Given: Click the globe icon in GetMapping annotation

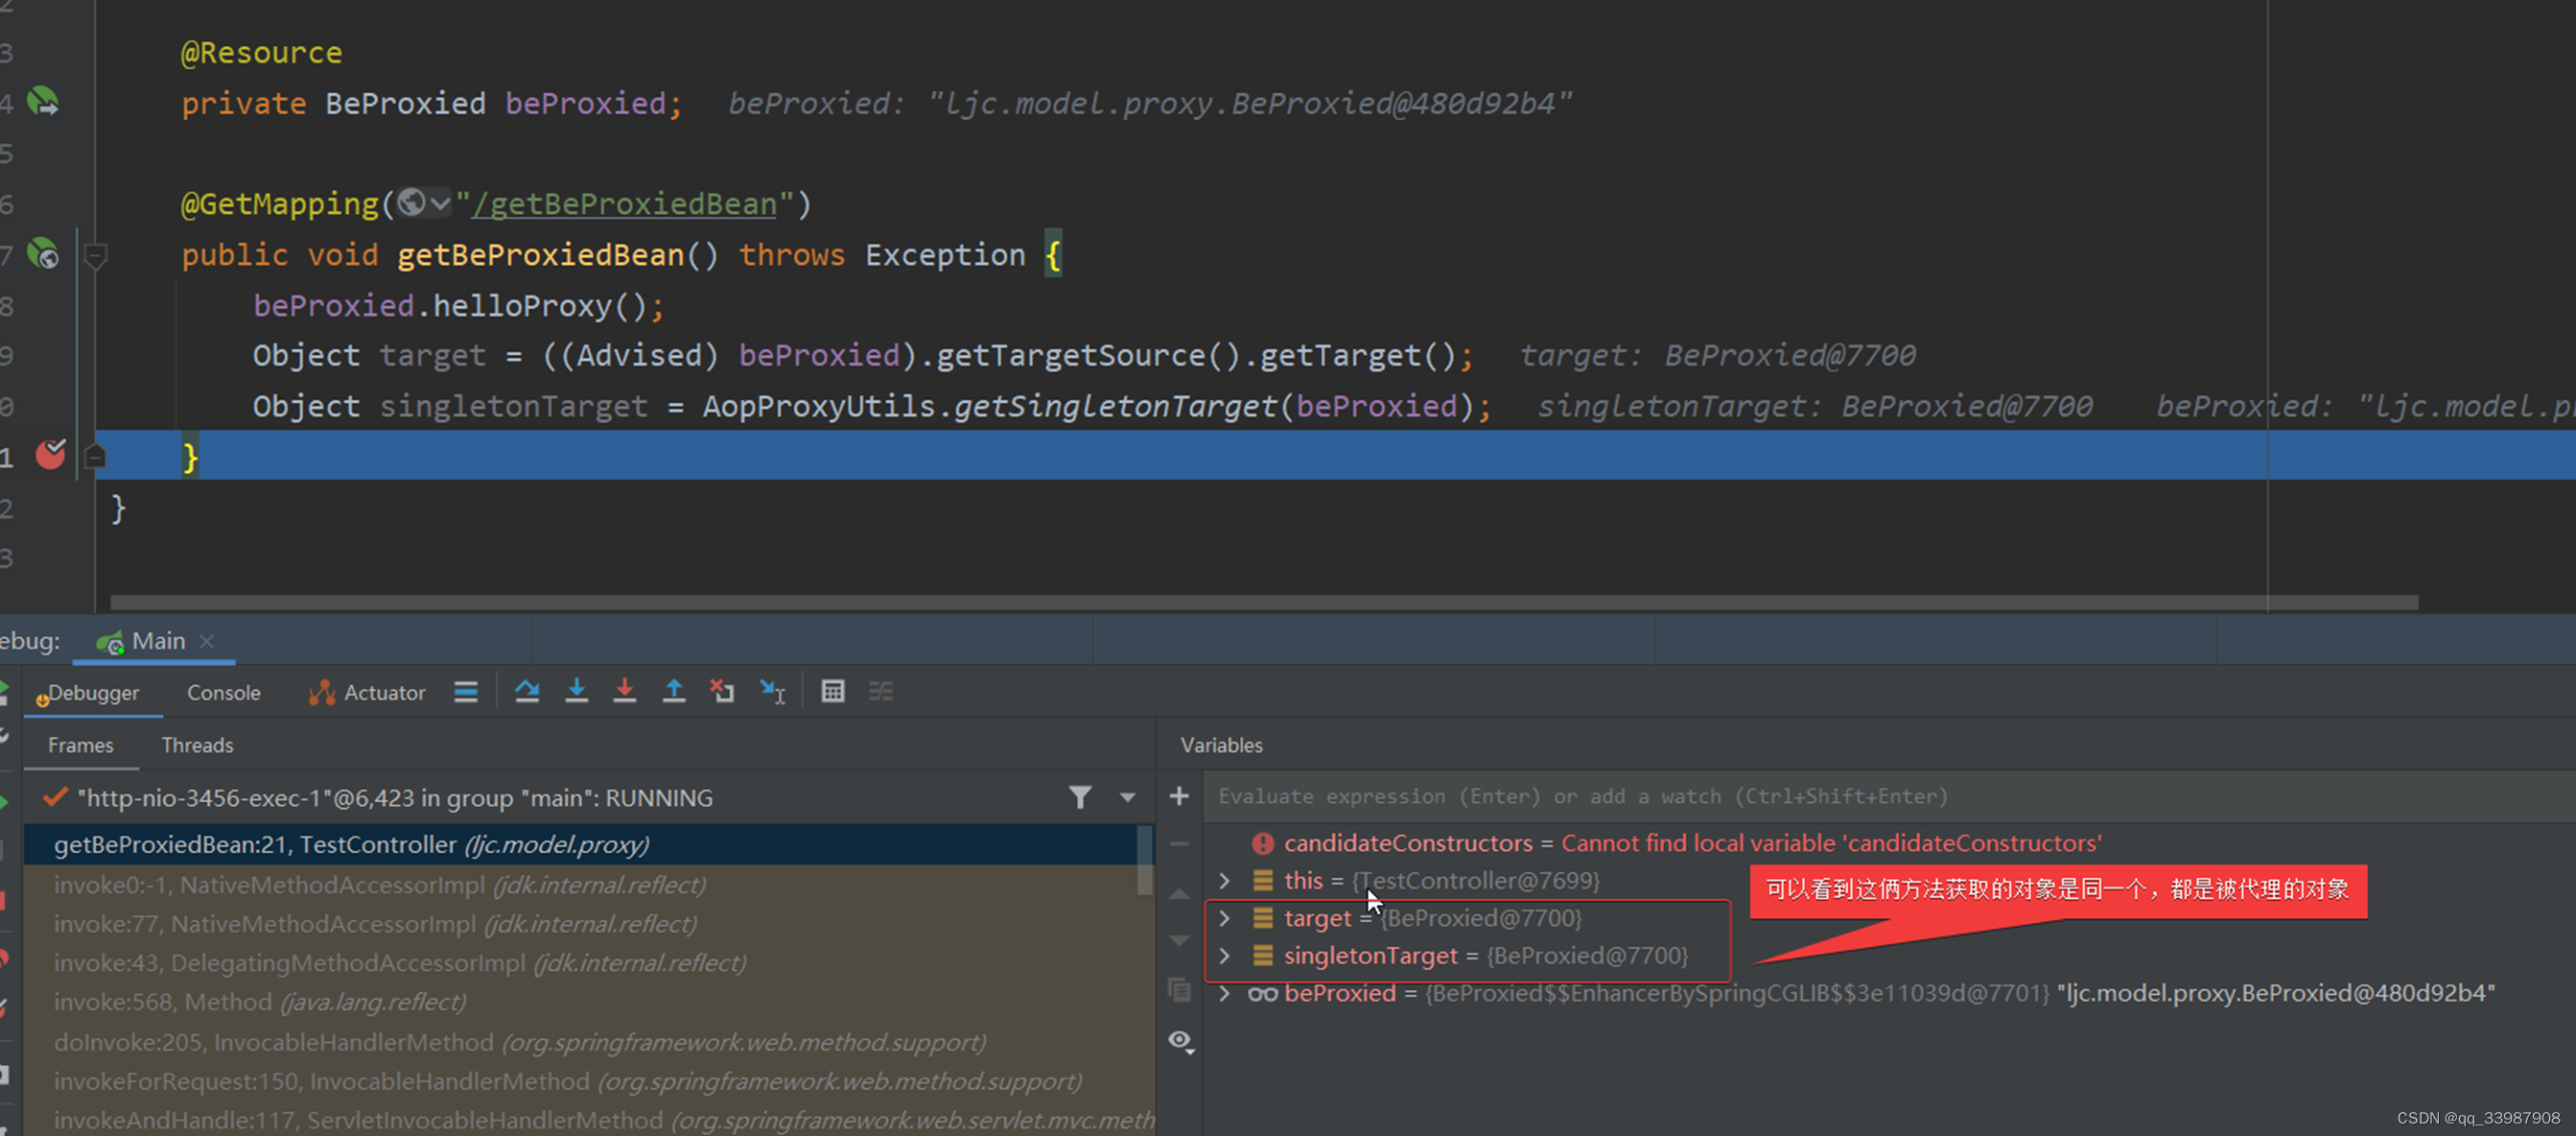Looking at the screenshot, I should tap(412, 203).
